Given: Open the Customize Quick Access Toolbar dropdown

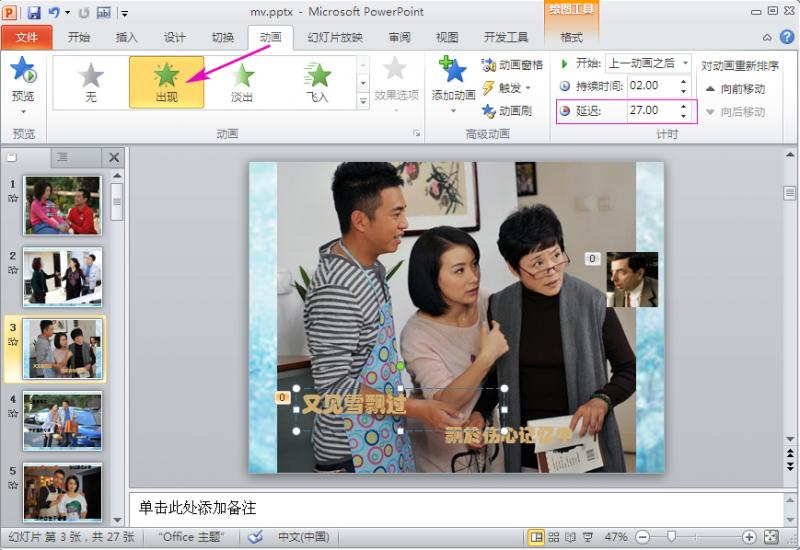Looking at the screenshot, I should pyautogui.click(x=125, y=13).
